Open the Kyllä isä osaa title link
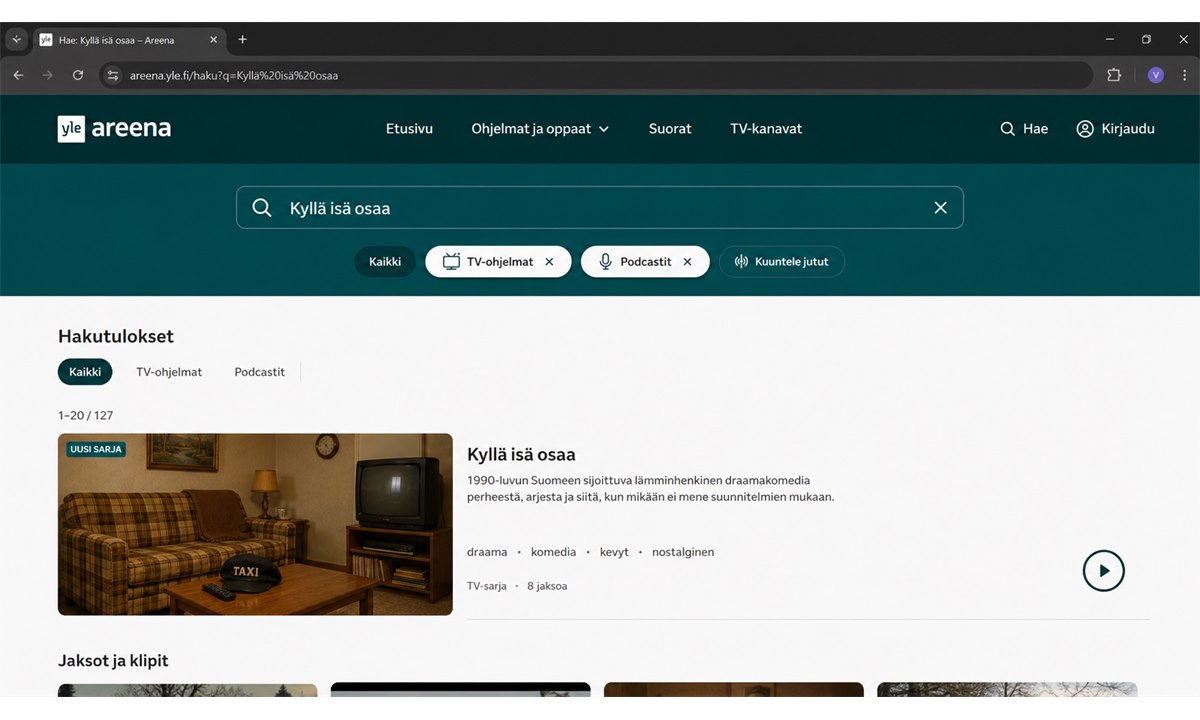This screenshot has height=720, width=1200. point(521,455)
